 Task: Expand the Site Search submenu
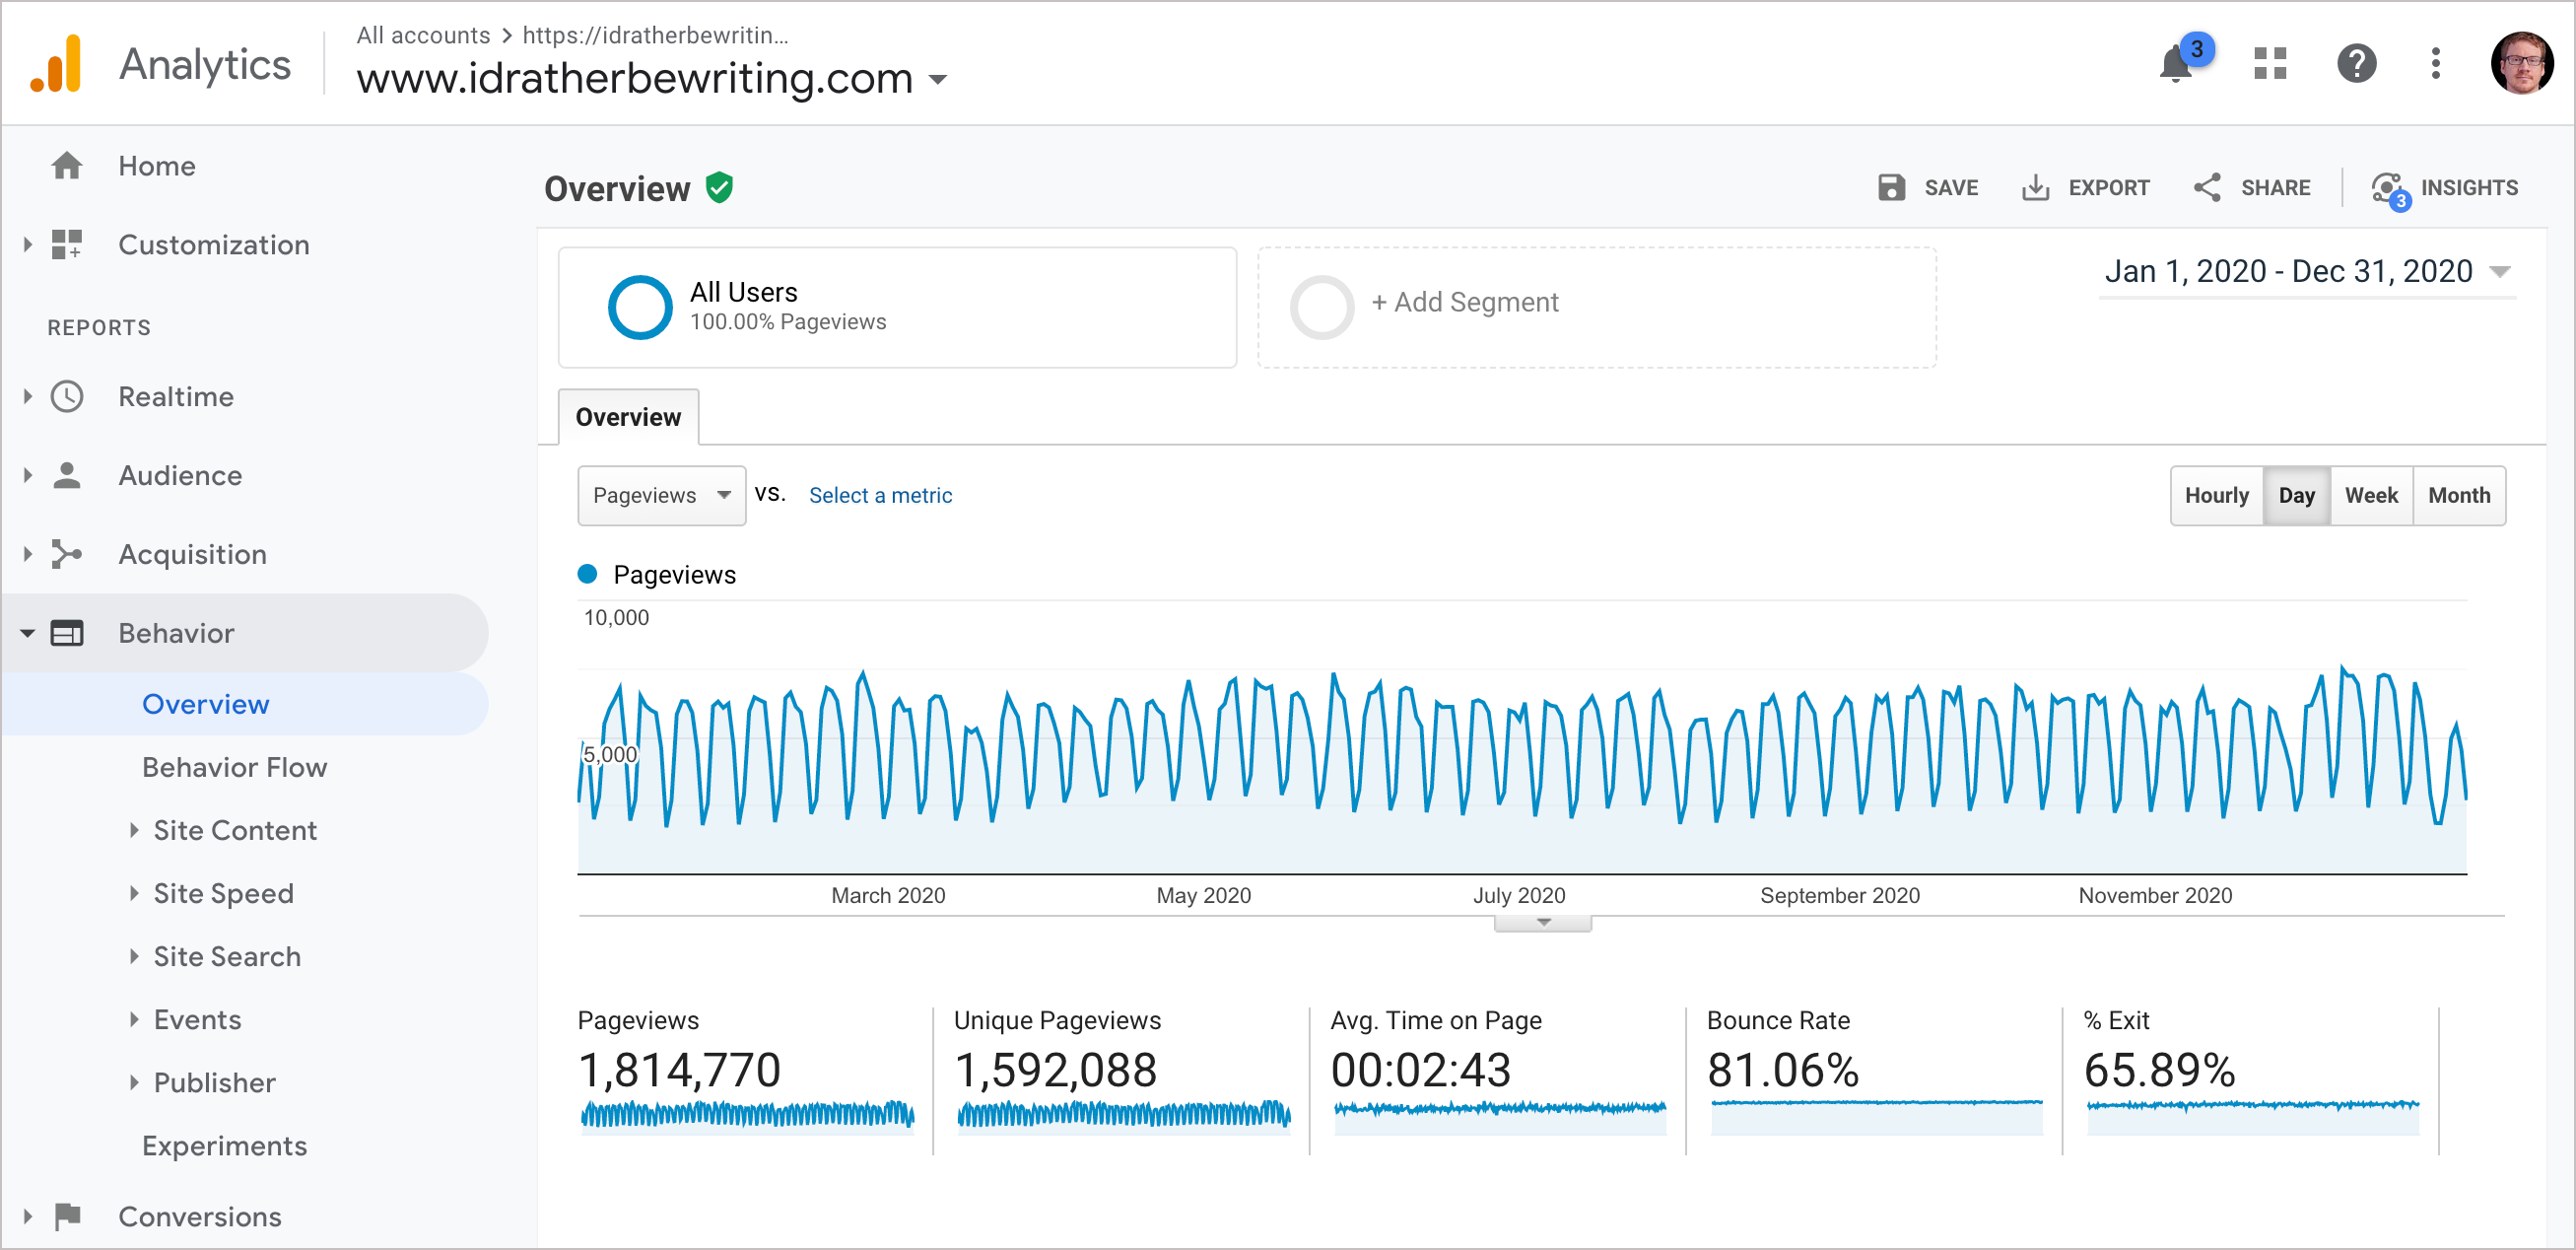tap(134, 955)
